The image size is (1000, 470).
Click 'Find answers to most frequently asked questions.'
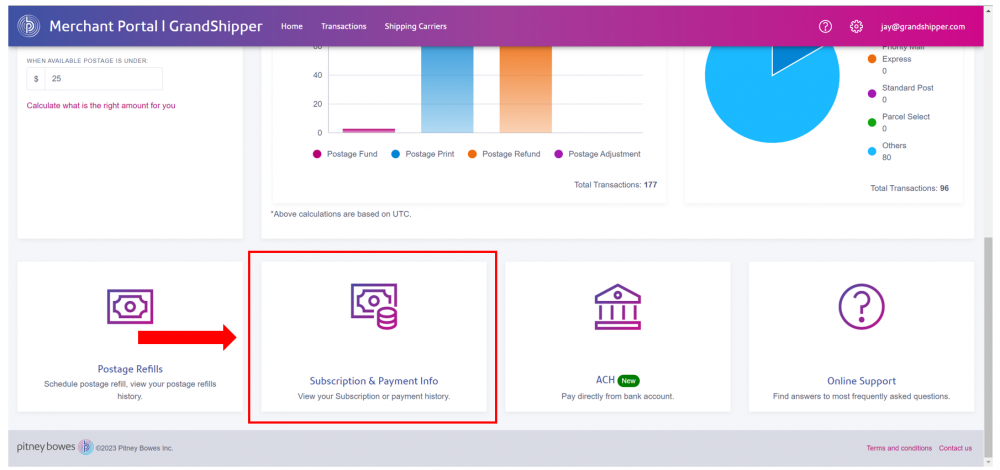[x=862, y=396]
